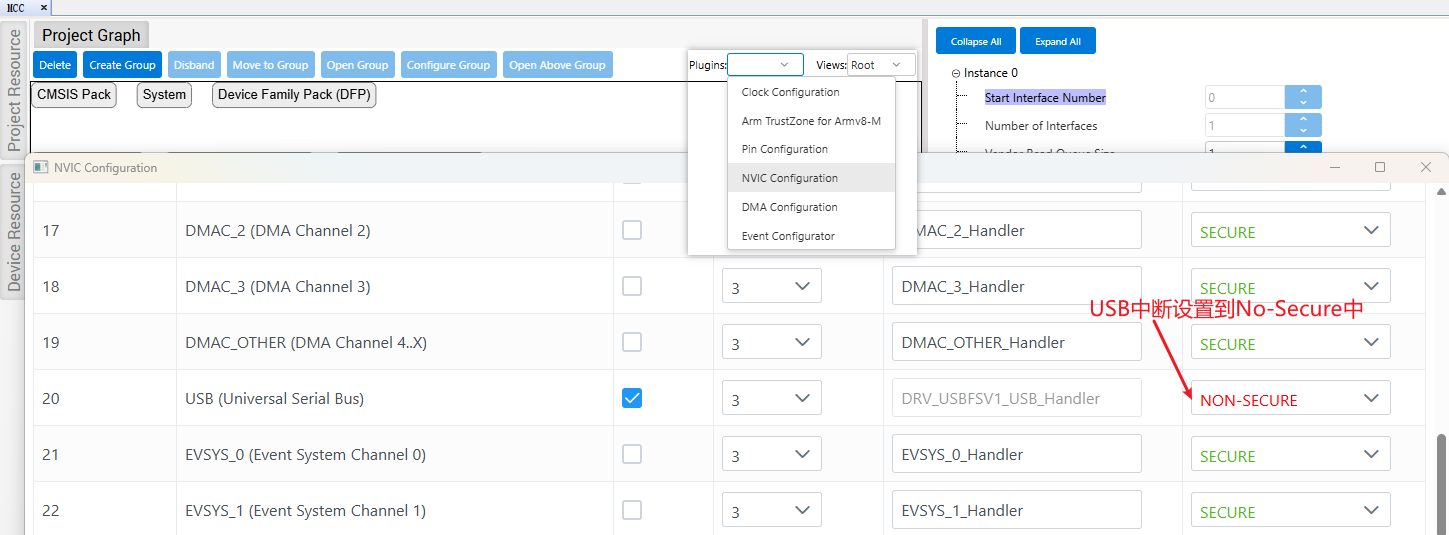
Task: Click the Number of Interfaces value field
Action: 1244,126
